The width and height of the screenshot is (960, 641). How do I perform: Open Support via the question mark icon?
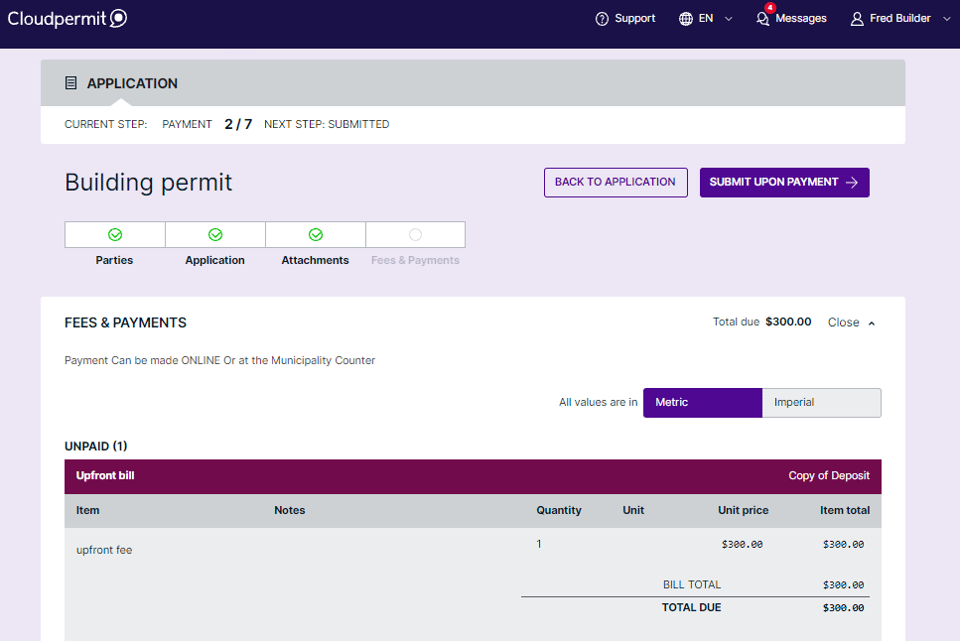click(601, 18)
